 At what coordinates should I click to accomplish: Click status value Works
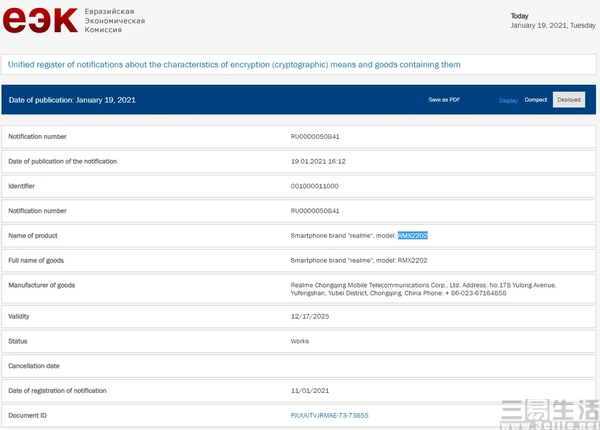[x=300, y=341]
